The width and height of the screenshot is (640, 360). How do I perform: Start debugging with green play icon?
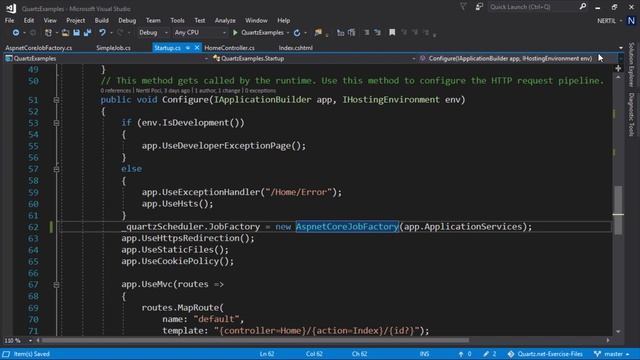[x=235, y=33]
